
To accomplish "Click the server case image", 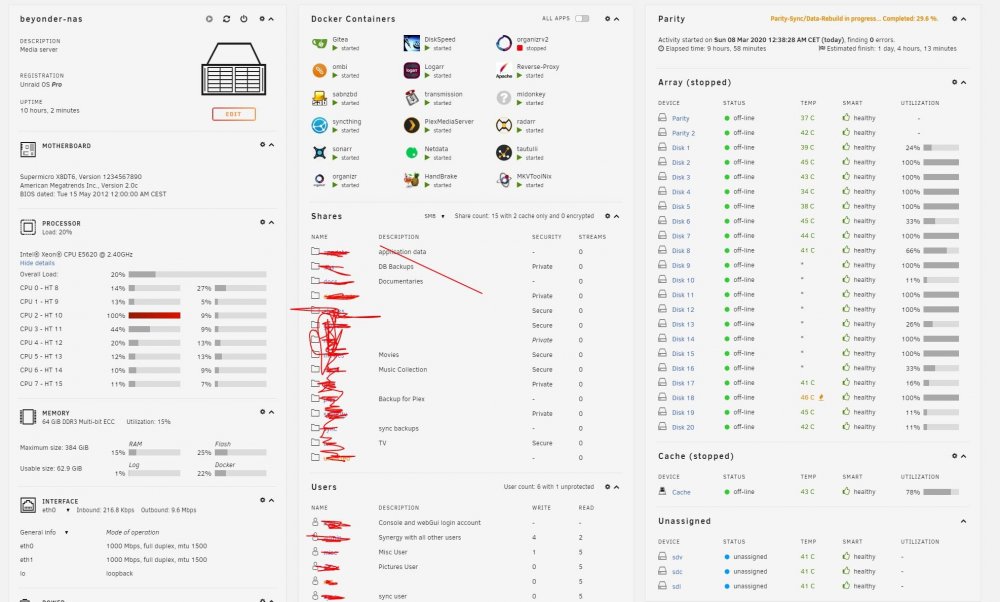I will coord(233,69).
